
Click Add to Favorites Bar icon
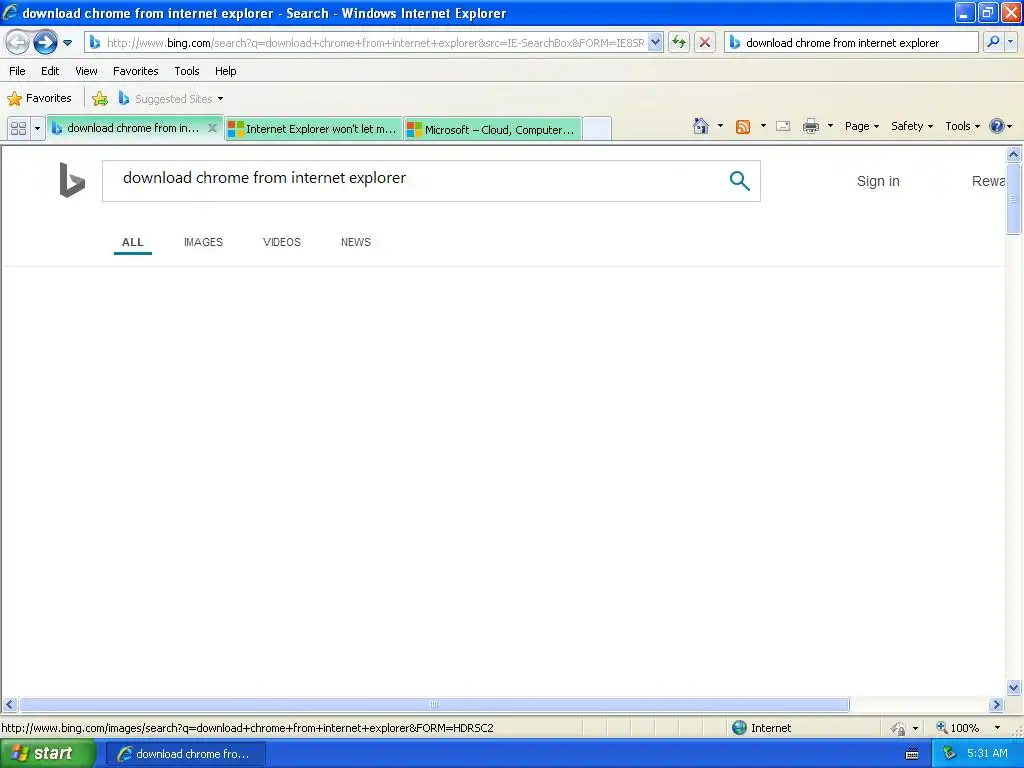(100, 99)
